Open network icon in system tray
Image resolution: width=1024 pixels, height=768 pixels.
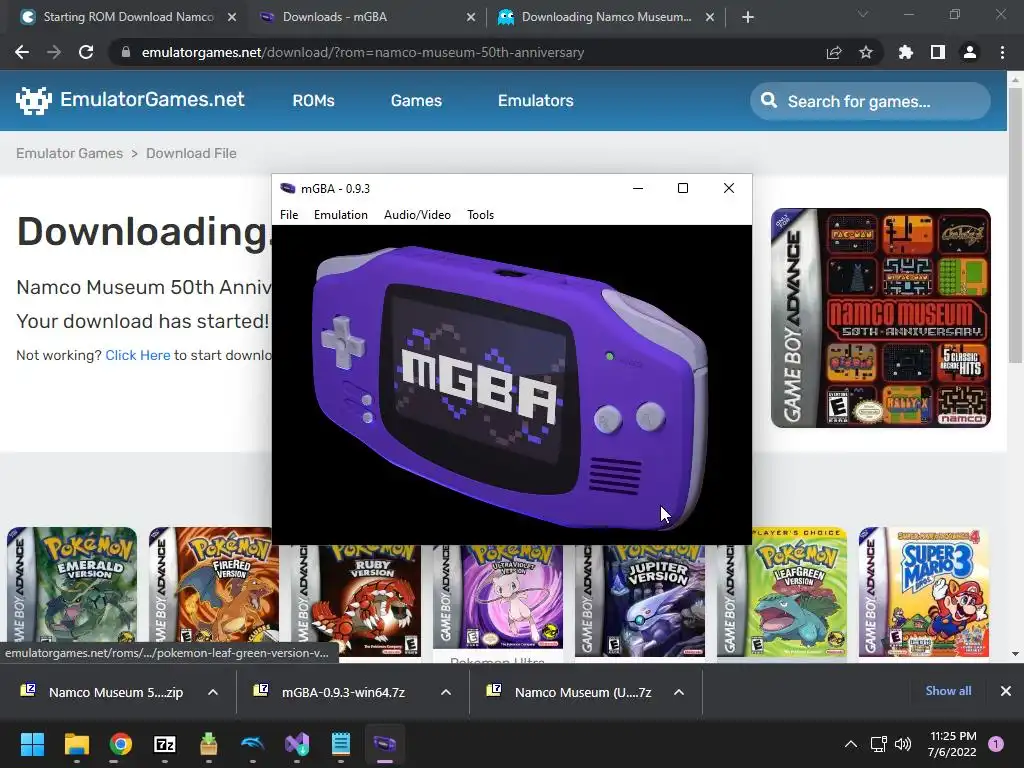878,744
